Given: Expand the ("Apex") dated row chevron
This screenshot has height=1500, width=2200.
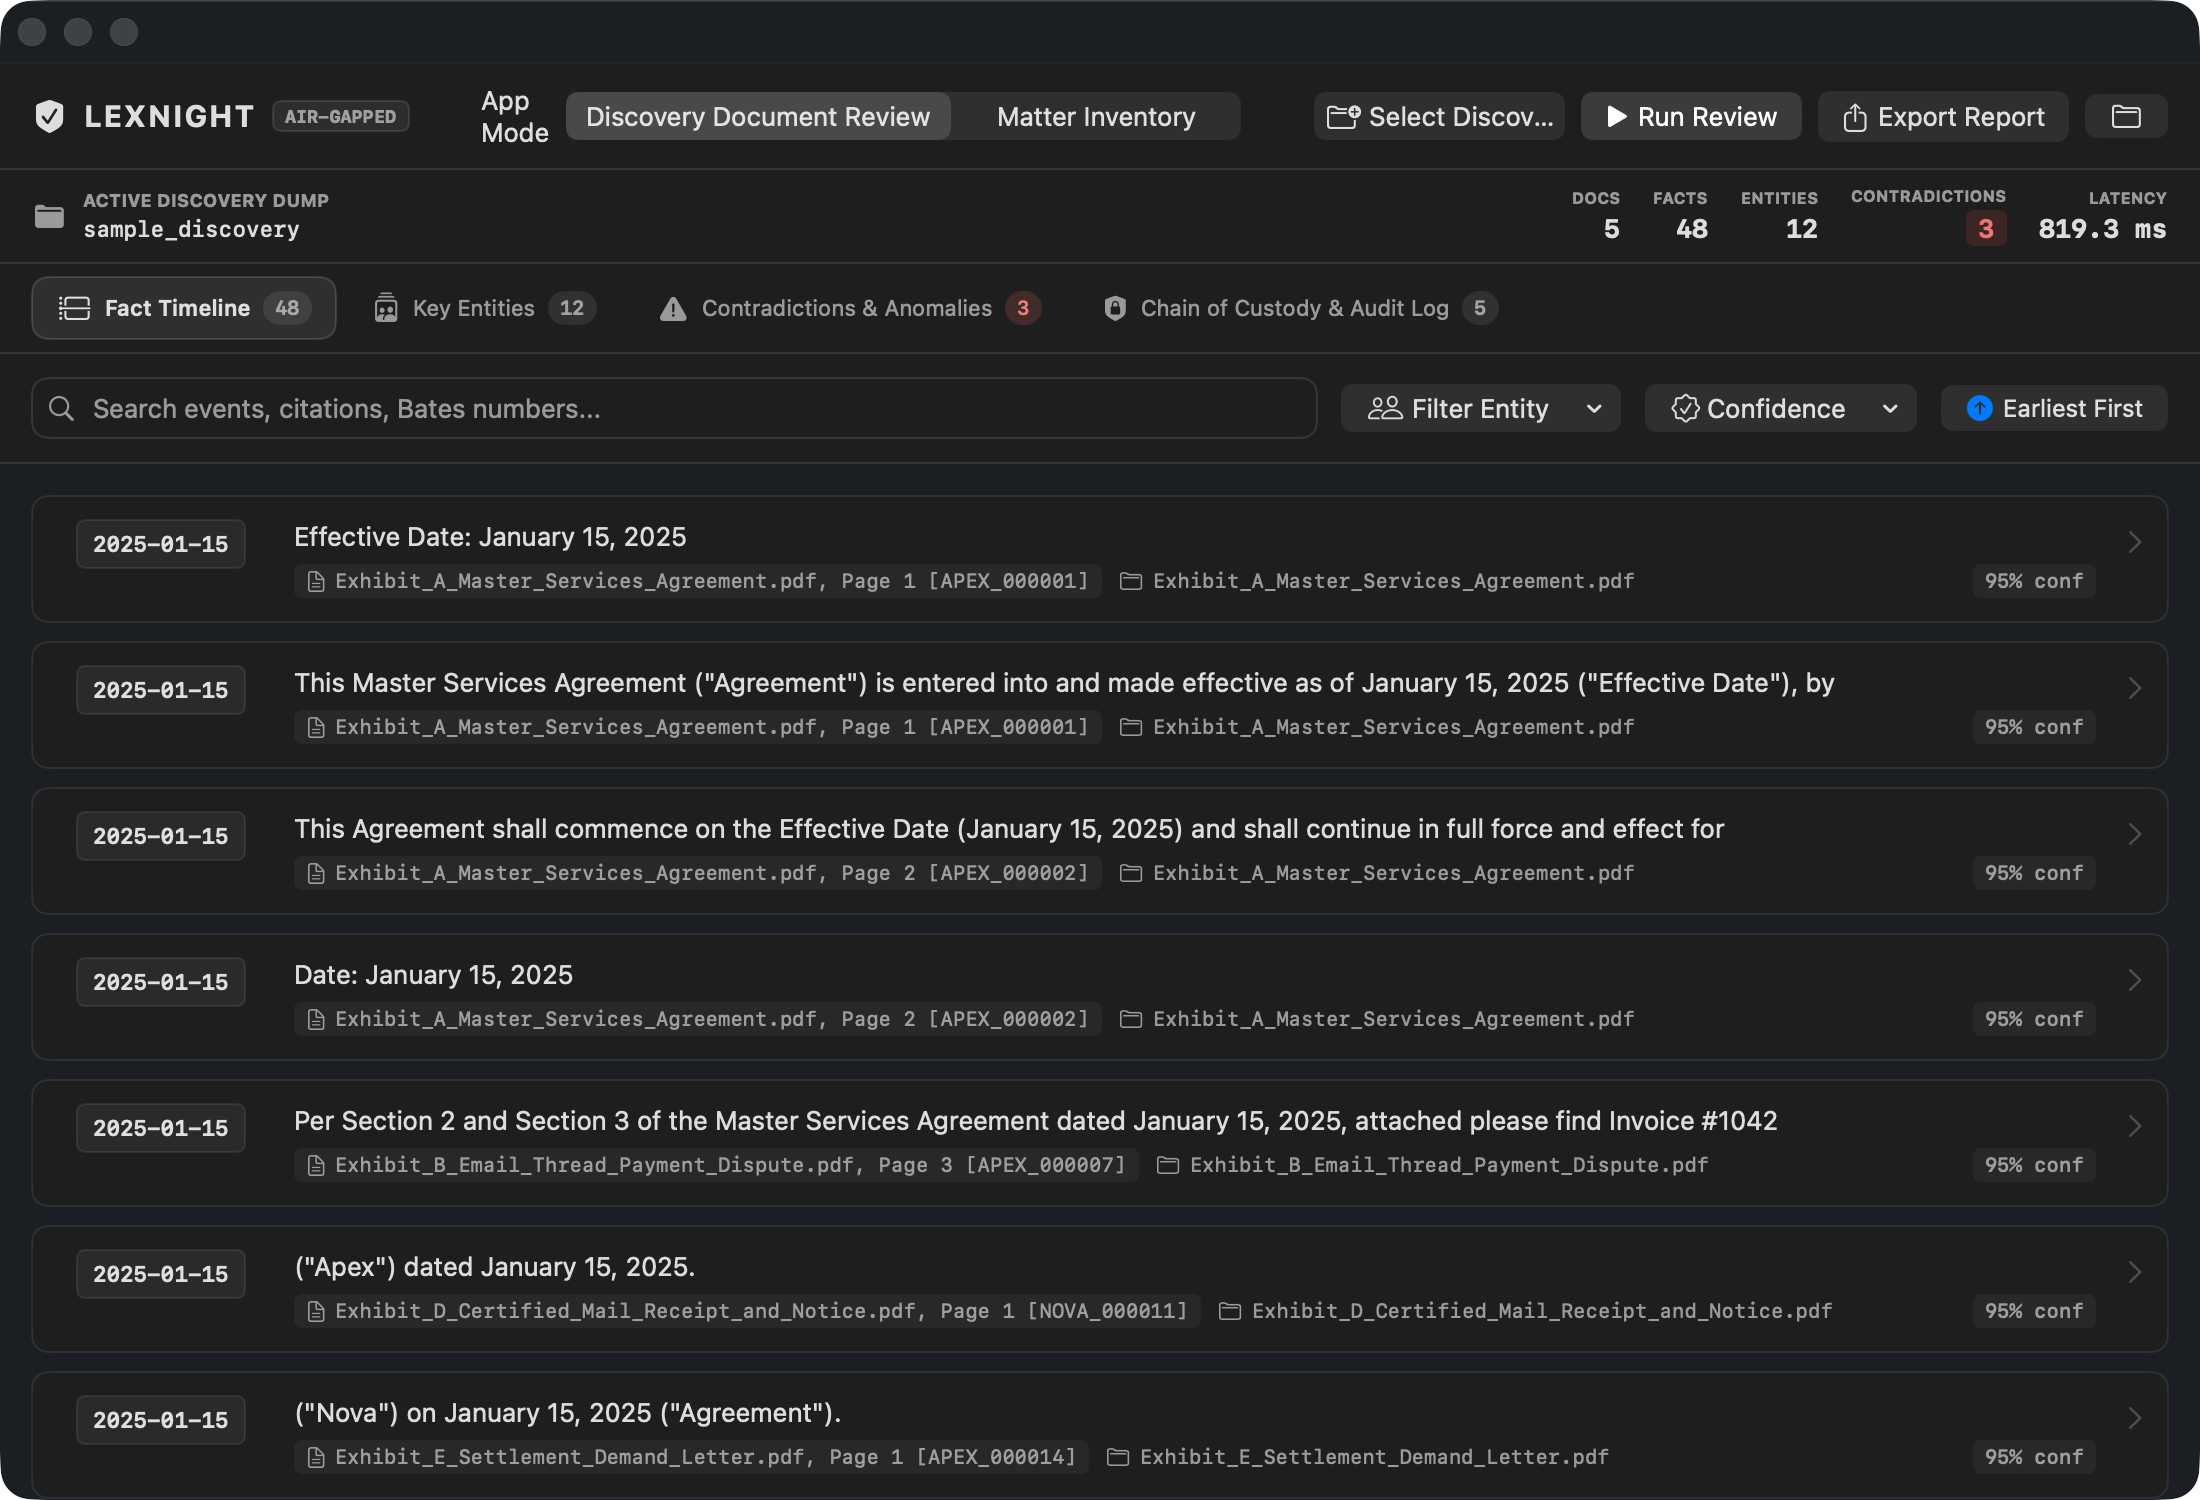Looking at the screenshot, I should [2134, 1272].
